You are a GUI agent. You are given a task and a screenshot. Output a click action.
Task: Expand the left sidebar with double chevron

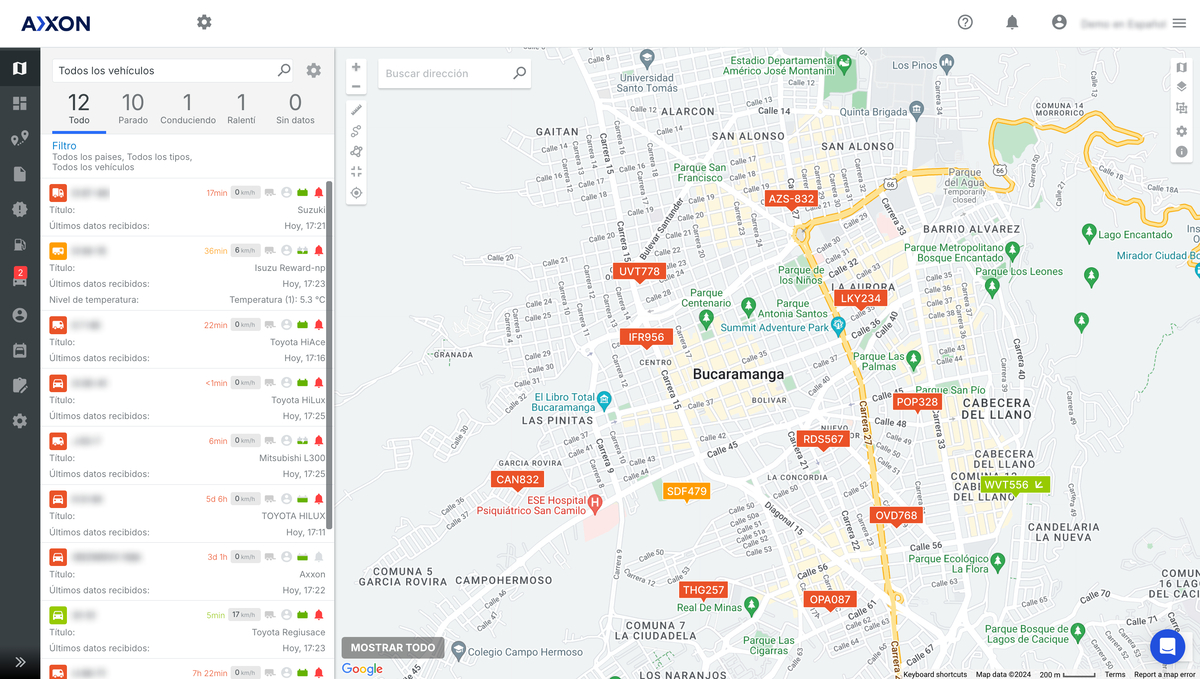click(x=20, y=661)
